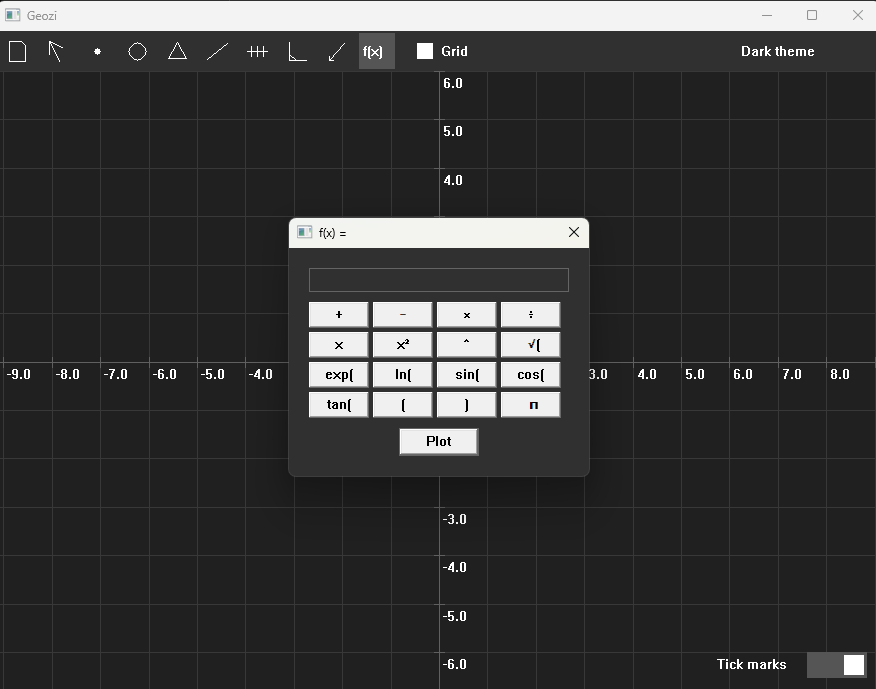Insert a closing parenthesis

pos(466,405)
